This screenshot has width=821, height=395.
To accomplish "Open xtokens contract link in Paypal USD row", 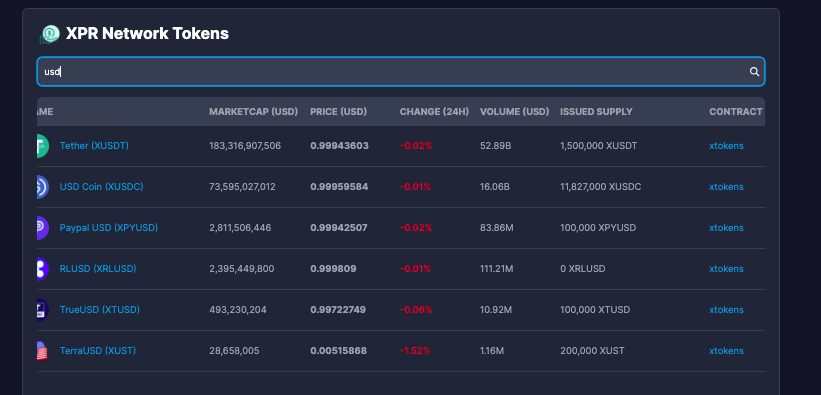I will tap(726, 228).
